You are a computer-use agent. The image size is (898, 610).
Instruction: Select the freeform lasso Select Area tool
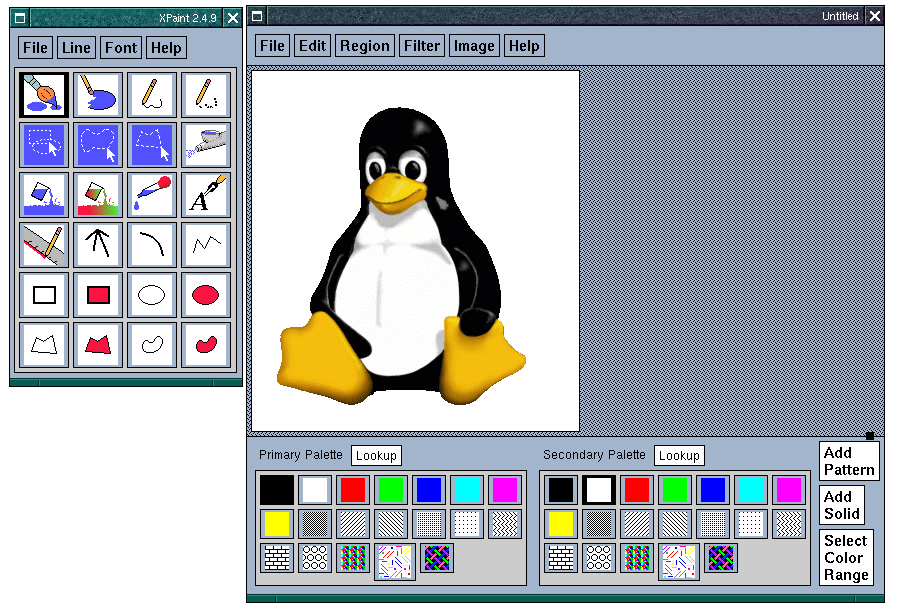(x=98, y=144)
